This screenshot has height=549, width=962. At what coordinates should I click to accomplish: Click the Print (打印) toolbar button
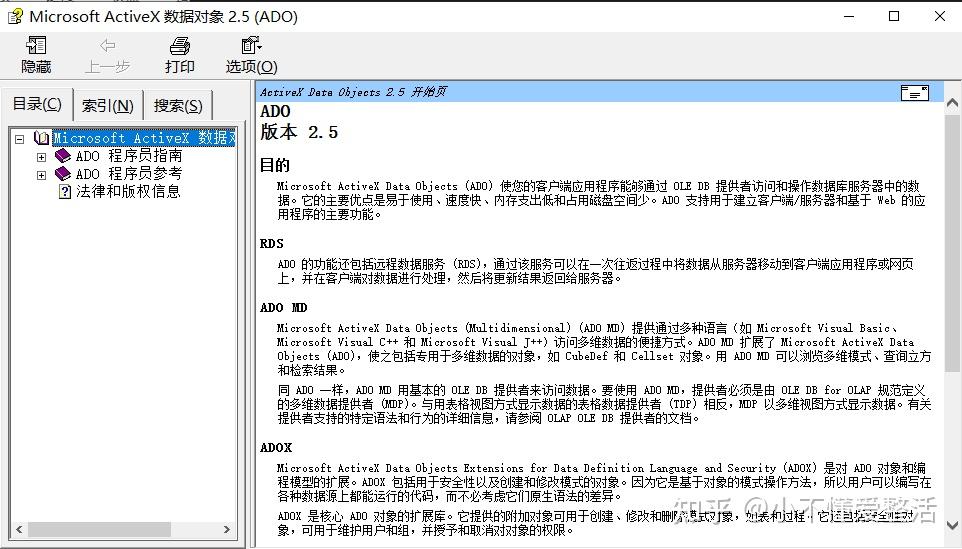[180, 55]
